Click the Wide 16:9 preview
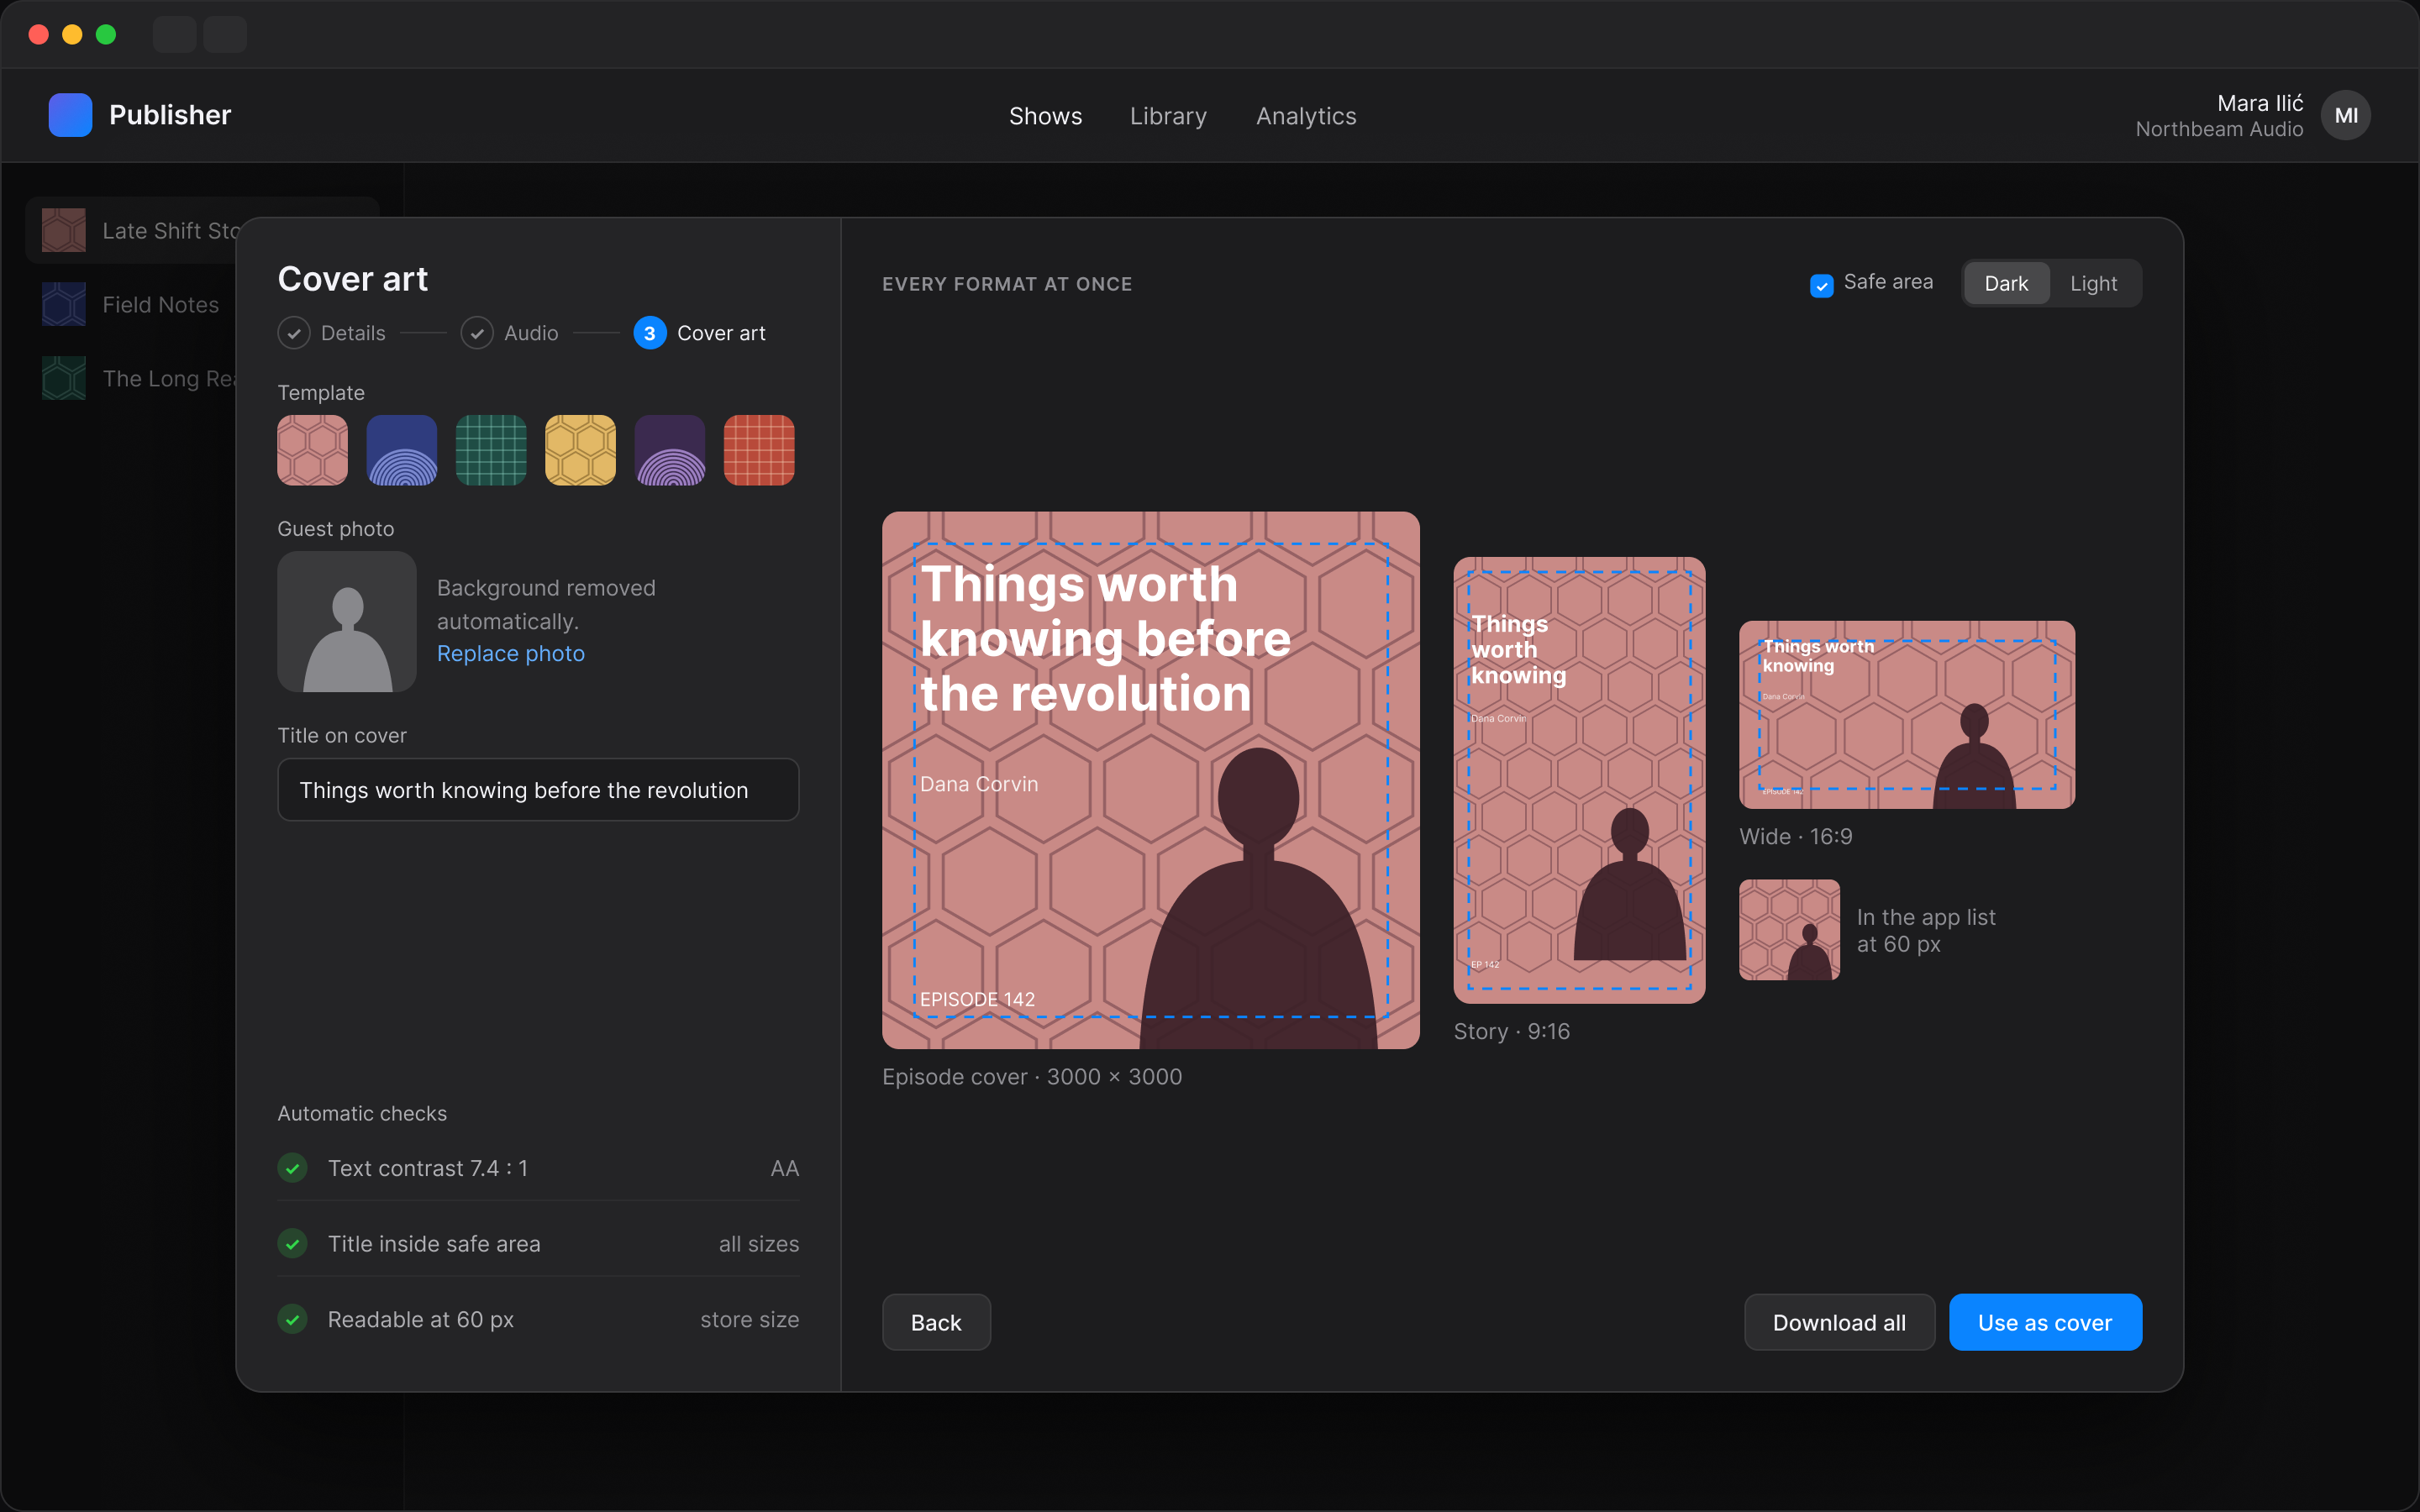 point(1907,715)
